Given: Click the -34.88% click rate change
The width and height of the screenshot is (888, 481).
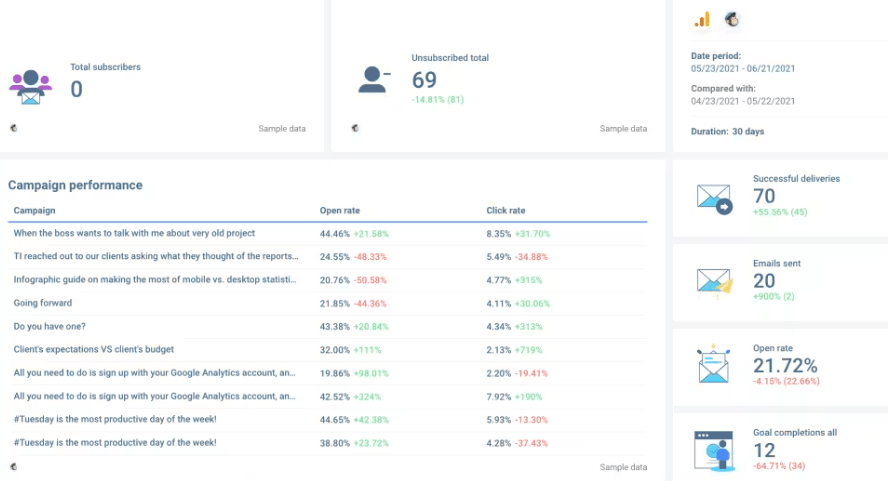Looking at the screenshot, I should (531, 257).
